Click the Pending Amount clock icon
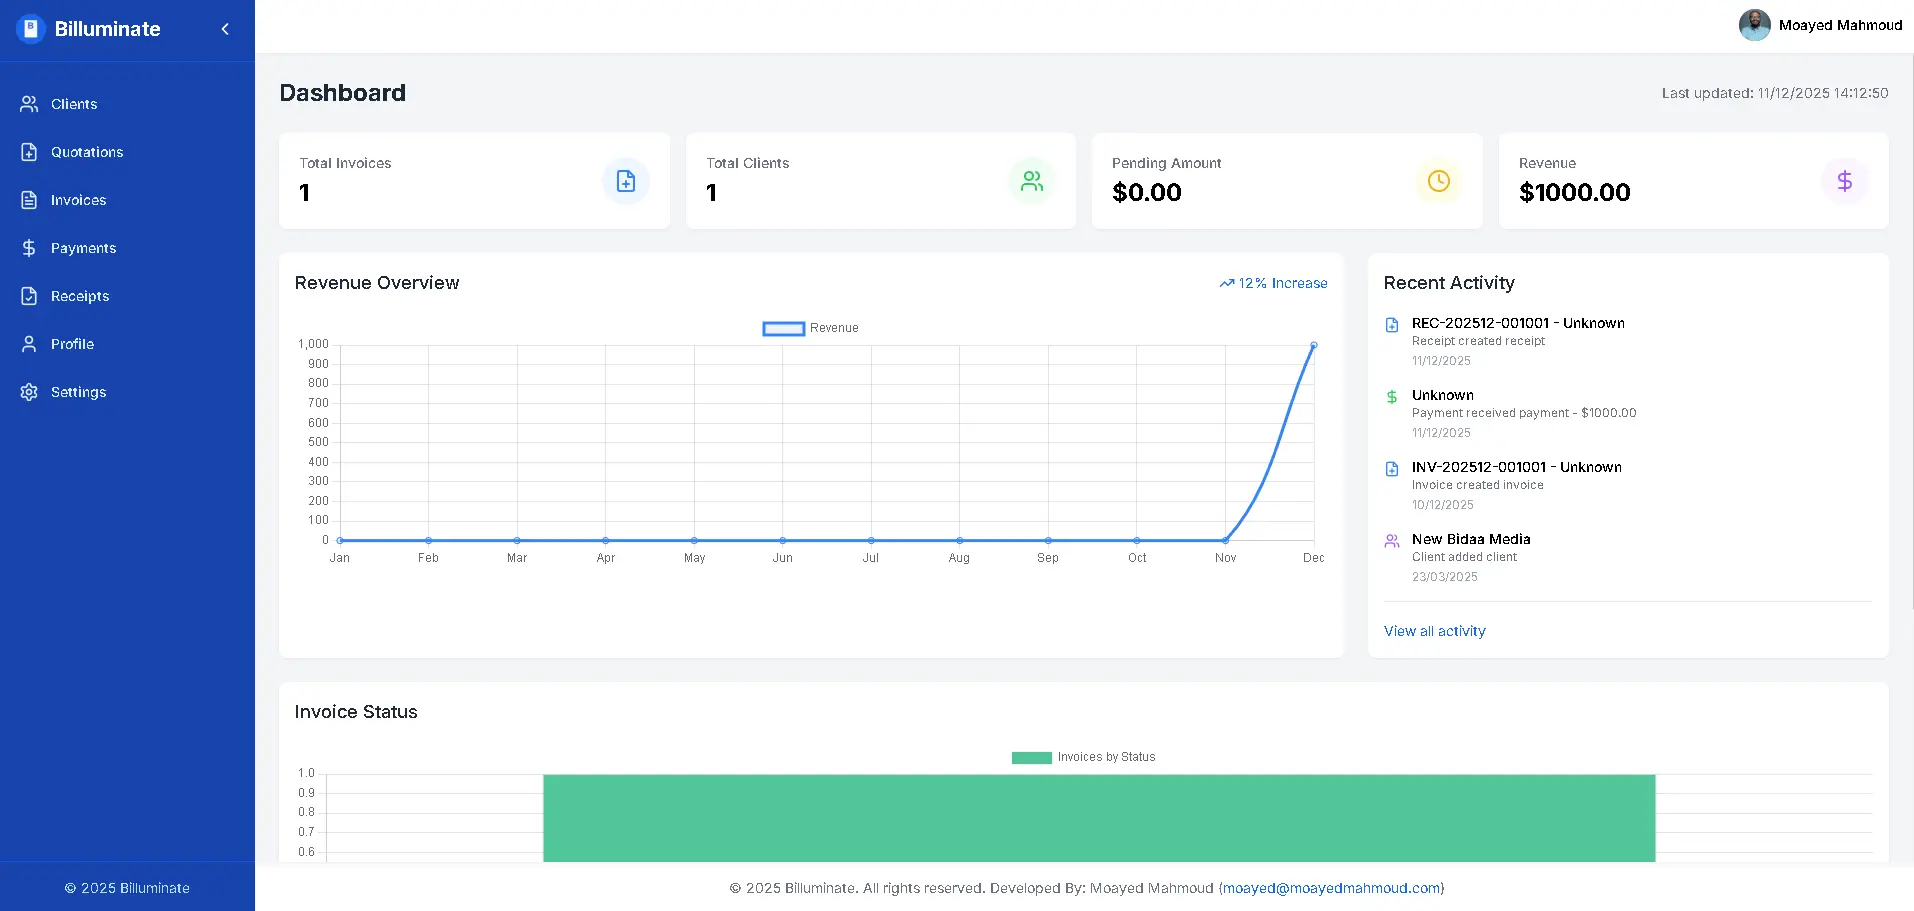The width and height of the screenshot is (1914, 911). point(1438,181)
